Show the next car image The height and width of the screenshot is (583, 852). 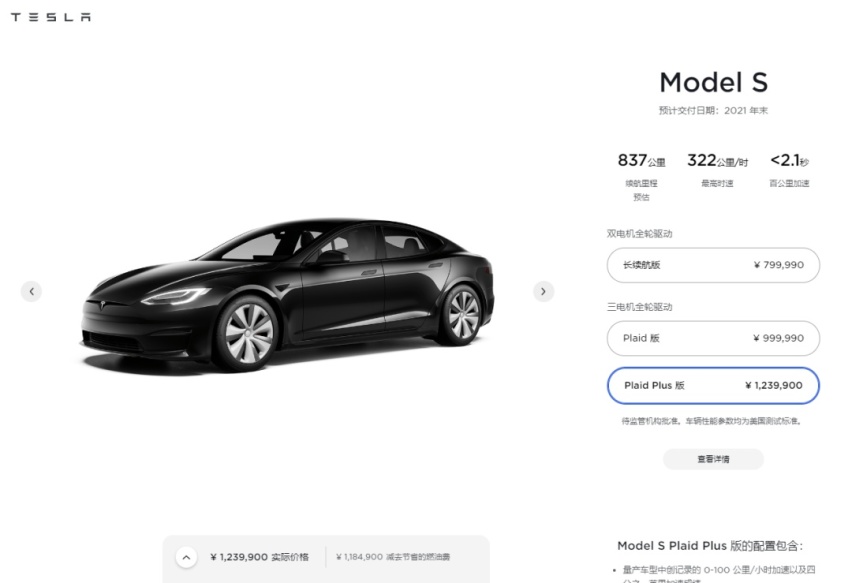pos(543,291)
